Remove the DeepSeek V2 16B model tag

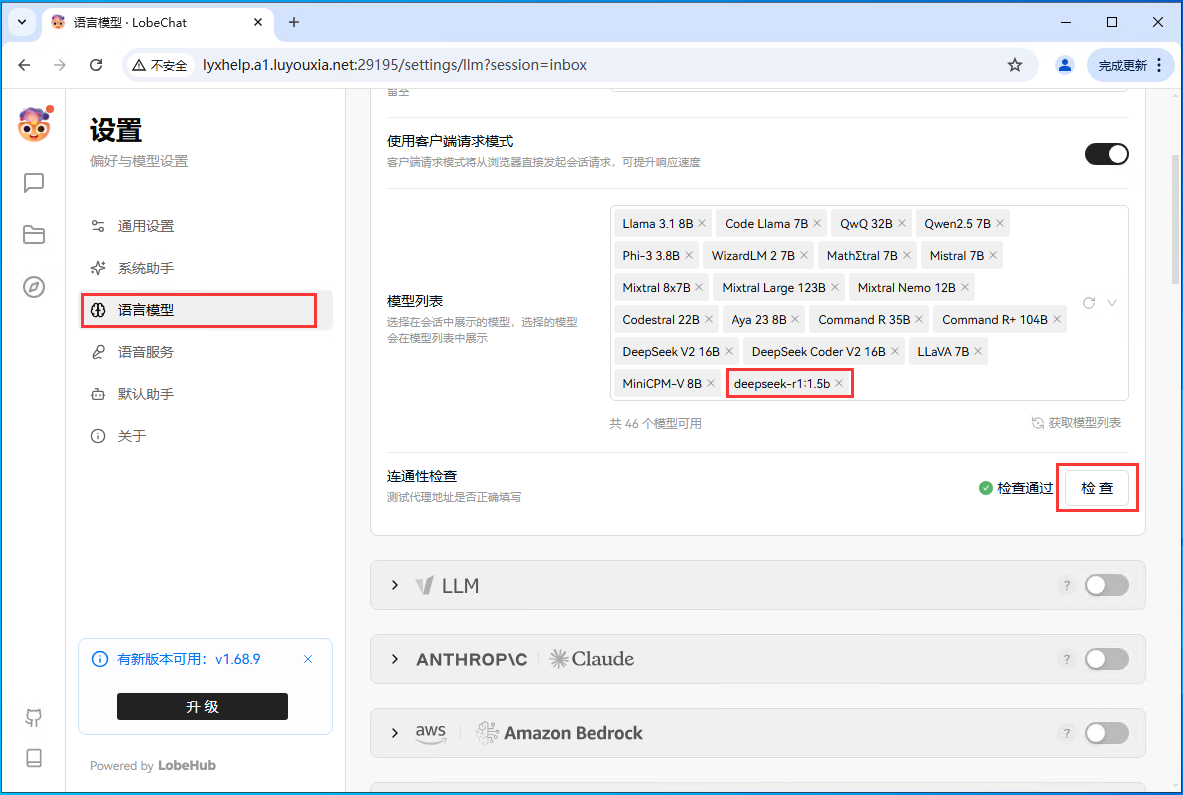point(729,351)
